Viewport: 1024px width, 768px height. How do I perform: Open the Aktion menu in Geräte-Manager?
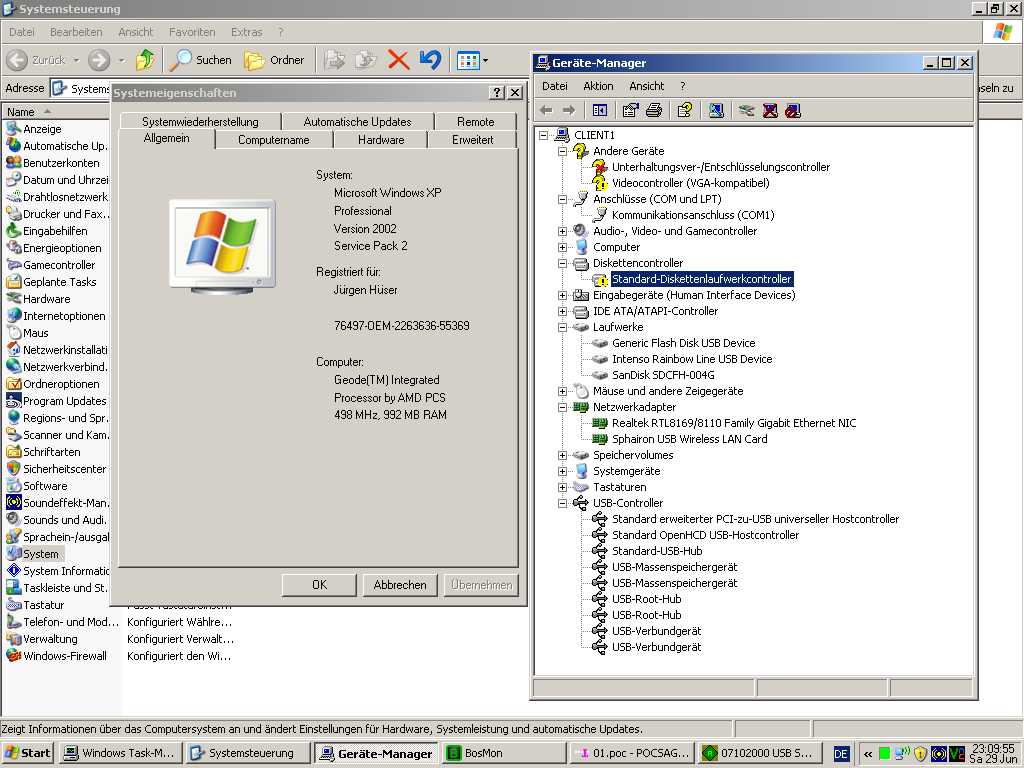598,86
